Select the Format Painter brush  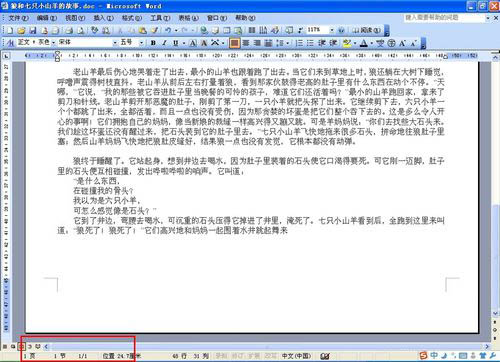pos(154,30)
